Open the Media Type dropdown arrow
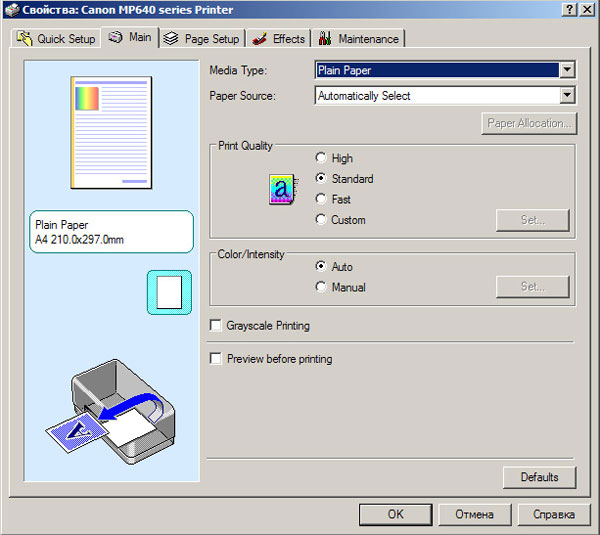The image size is (600, 535). [567, 70]
